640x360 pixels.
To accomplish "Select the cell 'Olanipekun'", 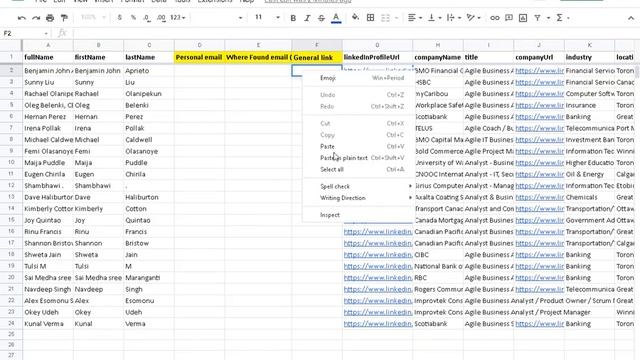I will click(x=149, y=93).
